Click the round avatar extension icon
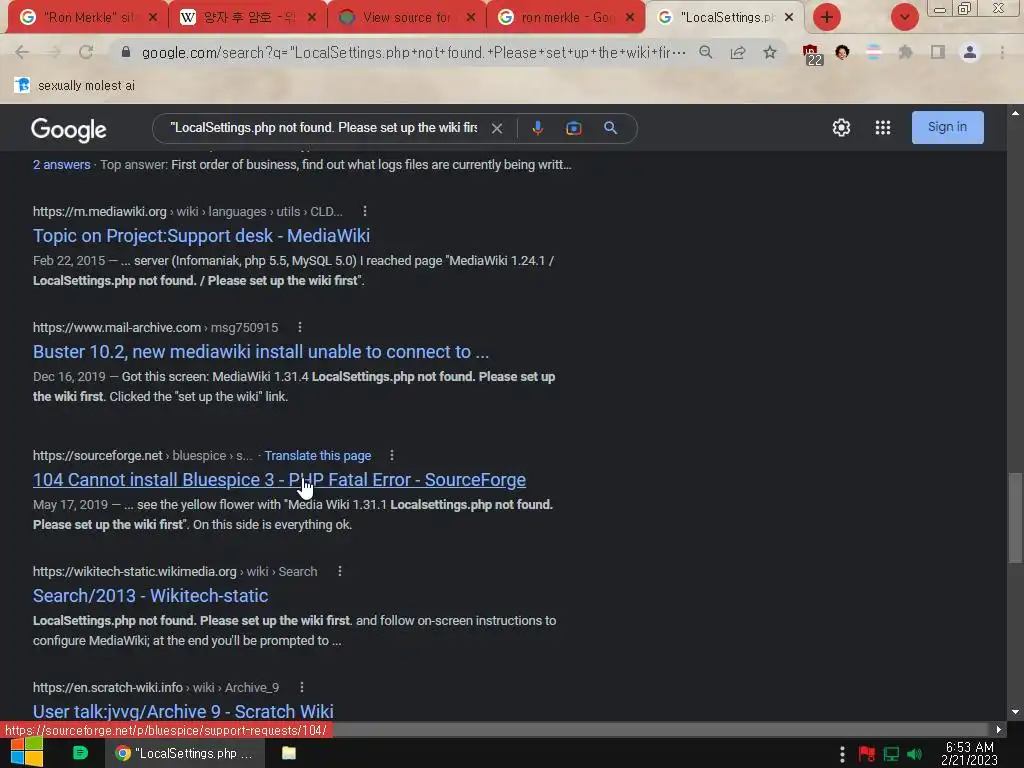 pos(842,52)
